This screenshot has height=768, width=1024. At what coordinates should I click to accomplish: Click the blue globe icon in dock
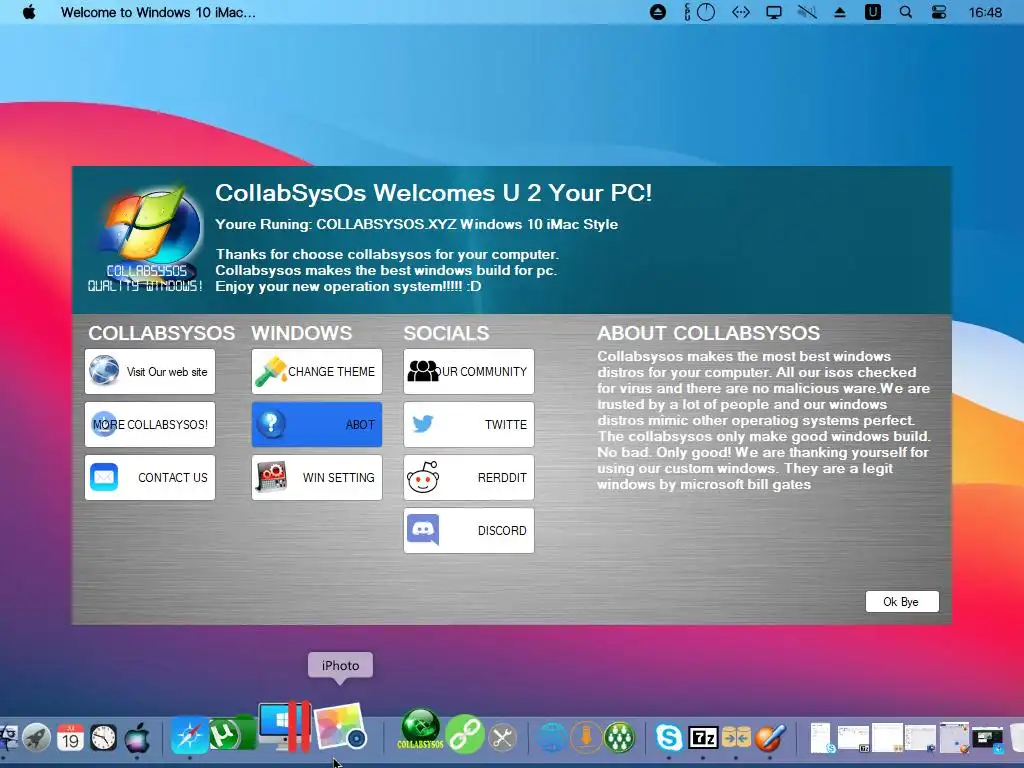552,738
